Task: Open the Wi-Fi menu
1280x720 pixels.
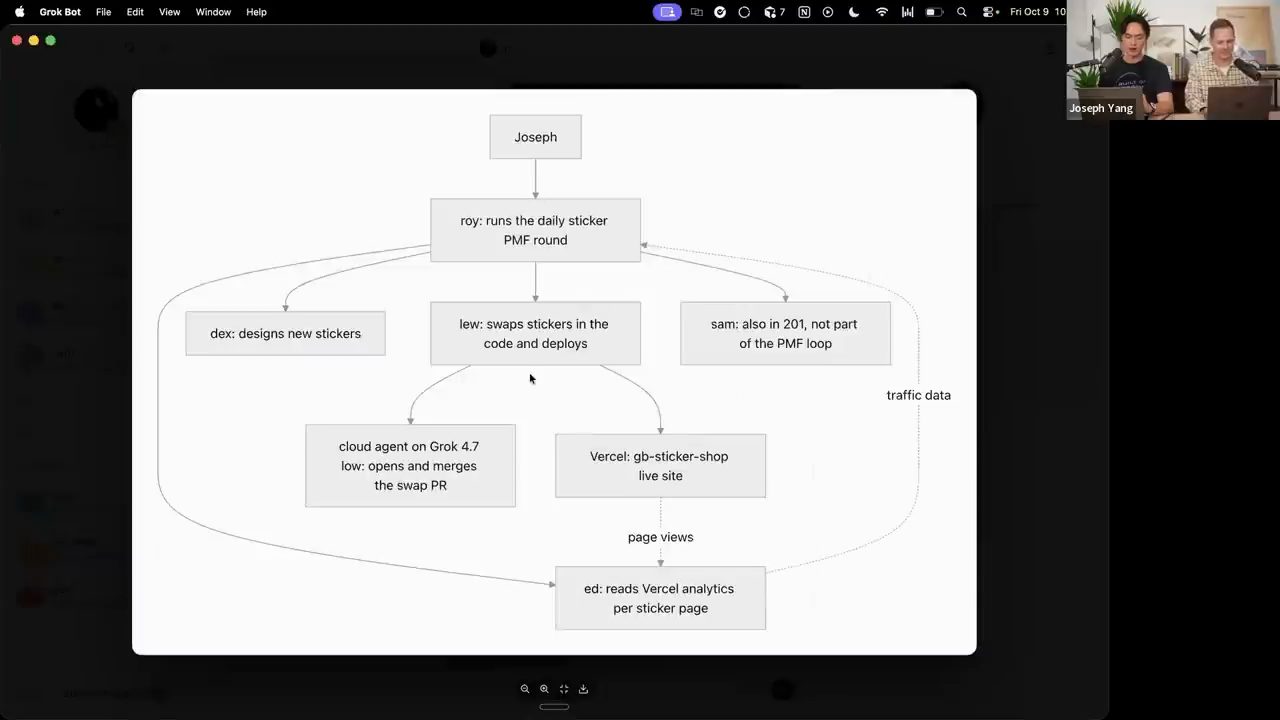Action: tap(882, 12)
